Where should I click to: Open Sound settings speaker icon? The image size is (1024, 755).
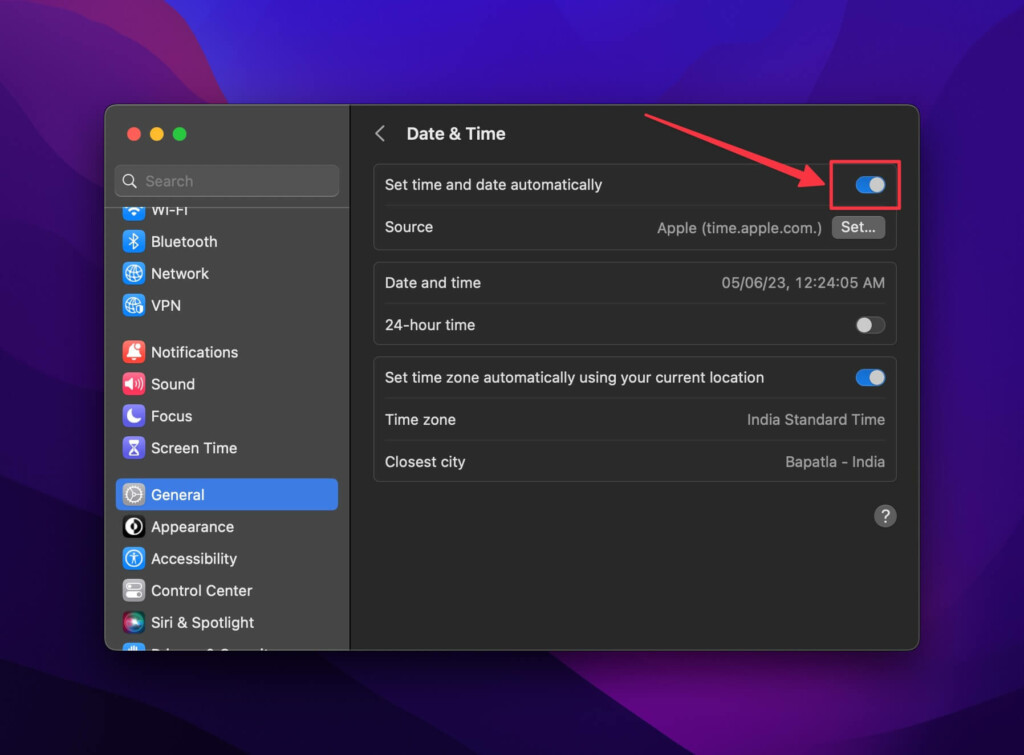(x=134, y=384)
